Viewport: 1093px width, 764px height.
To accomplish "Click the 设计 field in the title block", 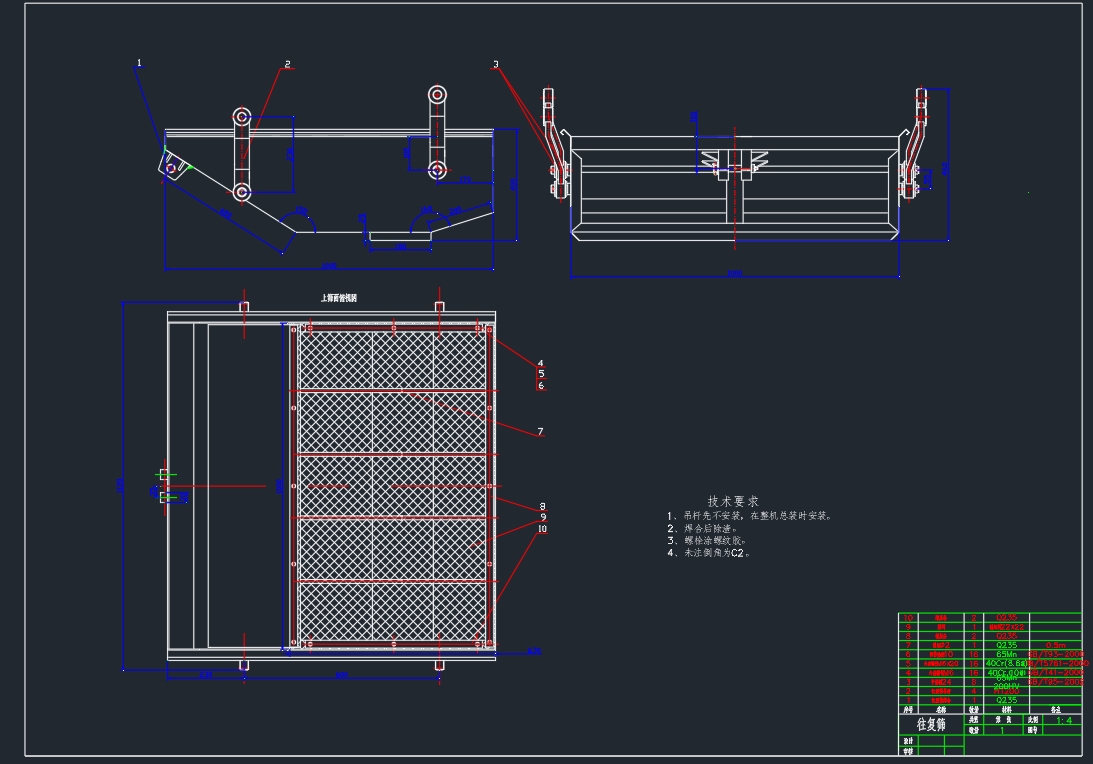I will coord(908,741).
